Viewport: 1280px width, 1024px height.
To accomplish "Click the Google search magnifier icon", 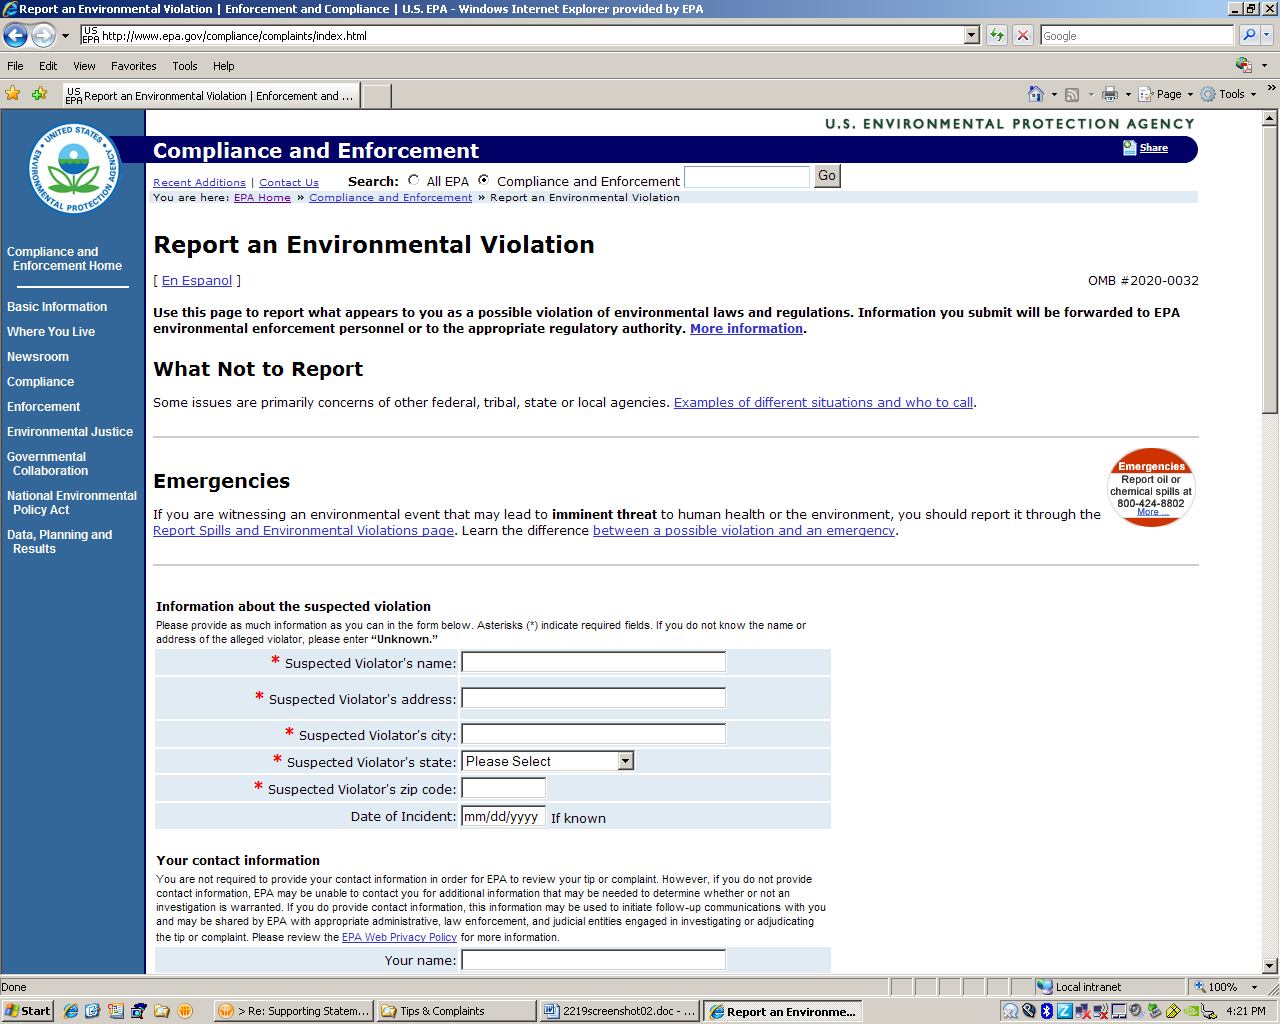I will pyautogui.click(x=1249, y=35).
